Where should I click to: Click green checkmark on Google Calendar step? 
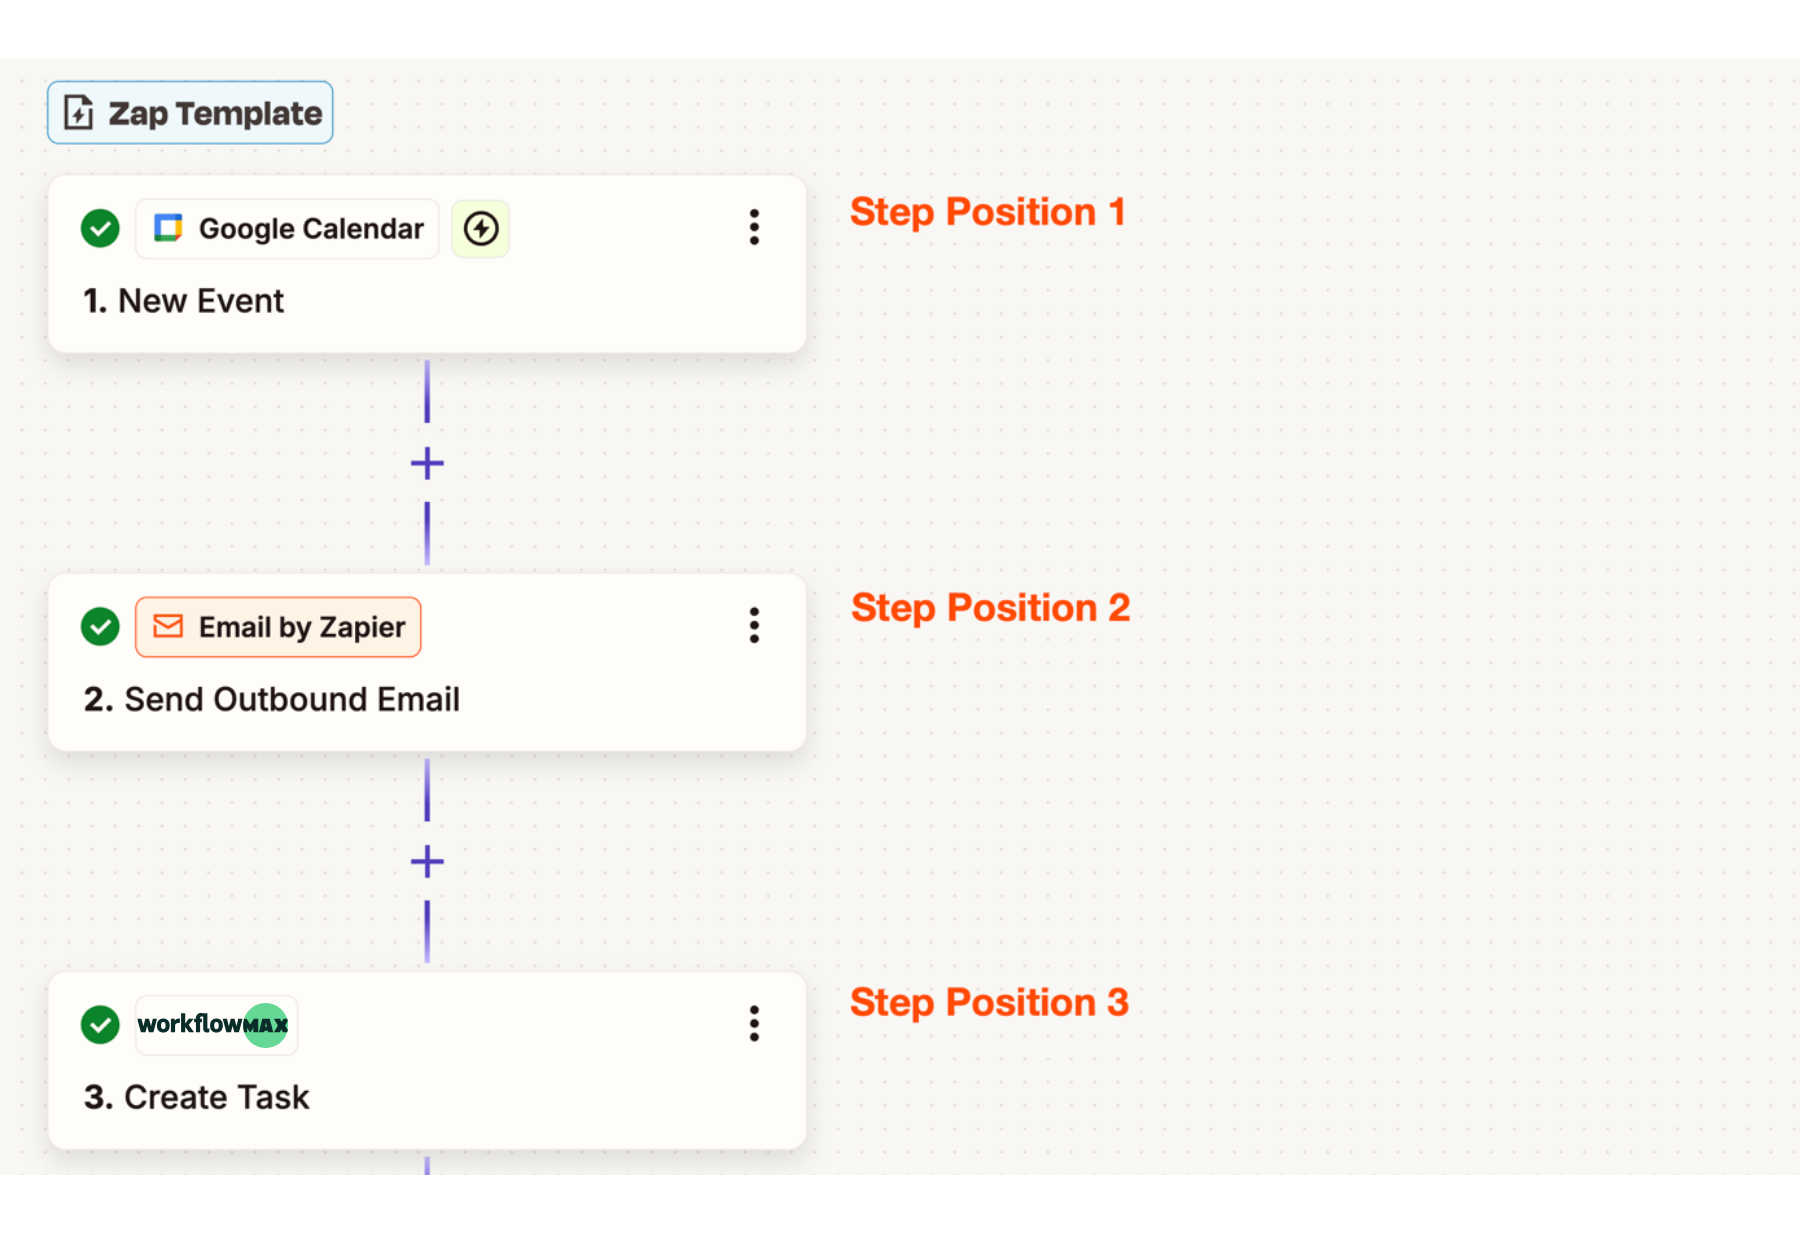coord(100,228)
